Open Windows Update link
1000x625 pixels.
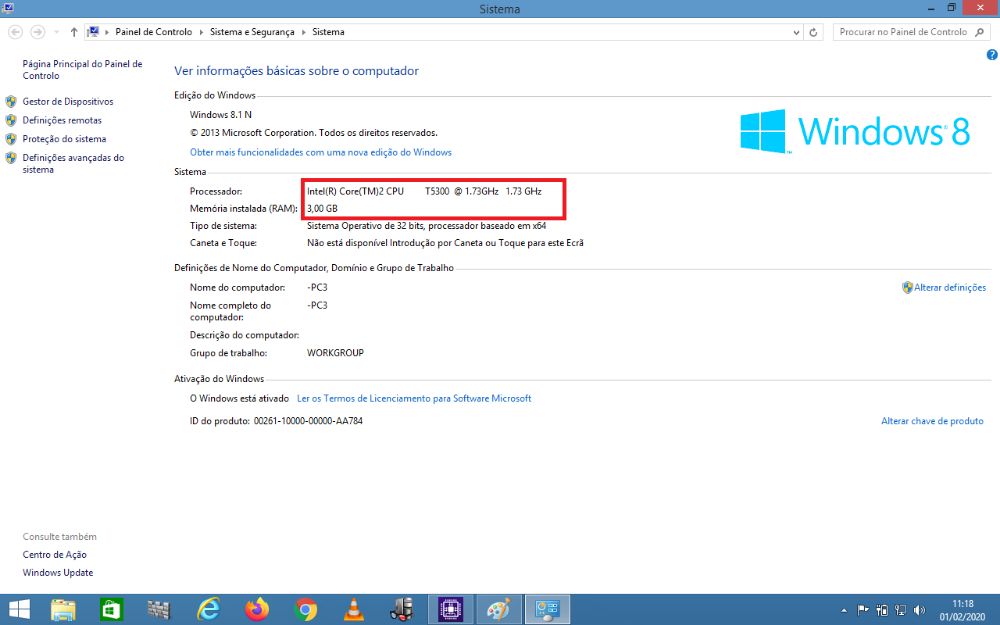pos(58,573)
